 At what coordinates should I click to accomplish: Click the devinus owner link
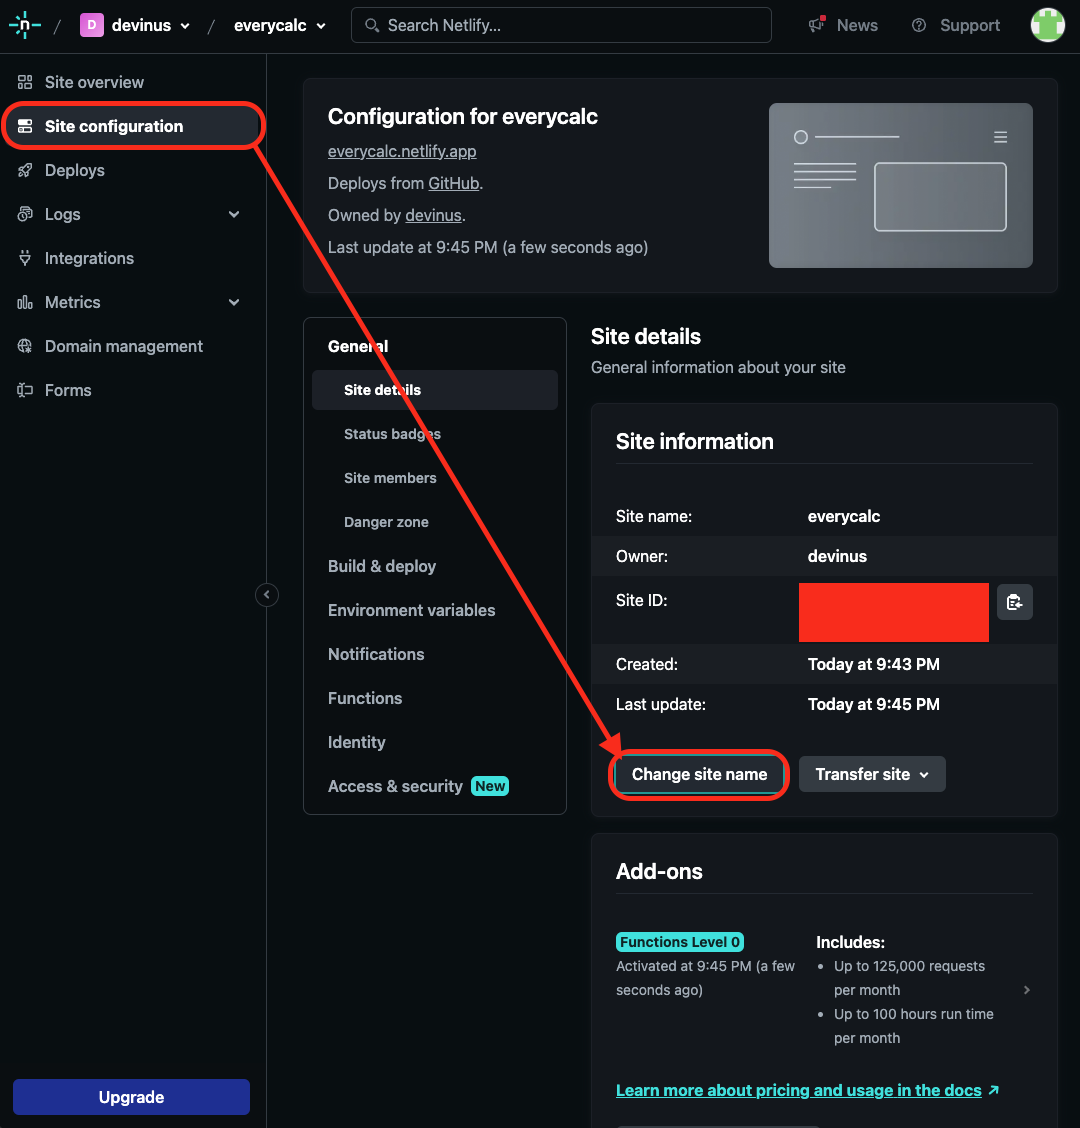coord(433,215)
